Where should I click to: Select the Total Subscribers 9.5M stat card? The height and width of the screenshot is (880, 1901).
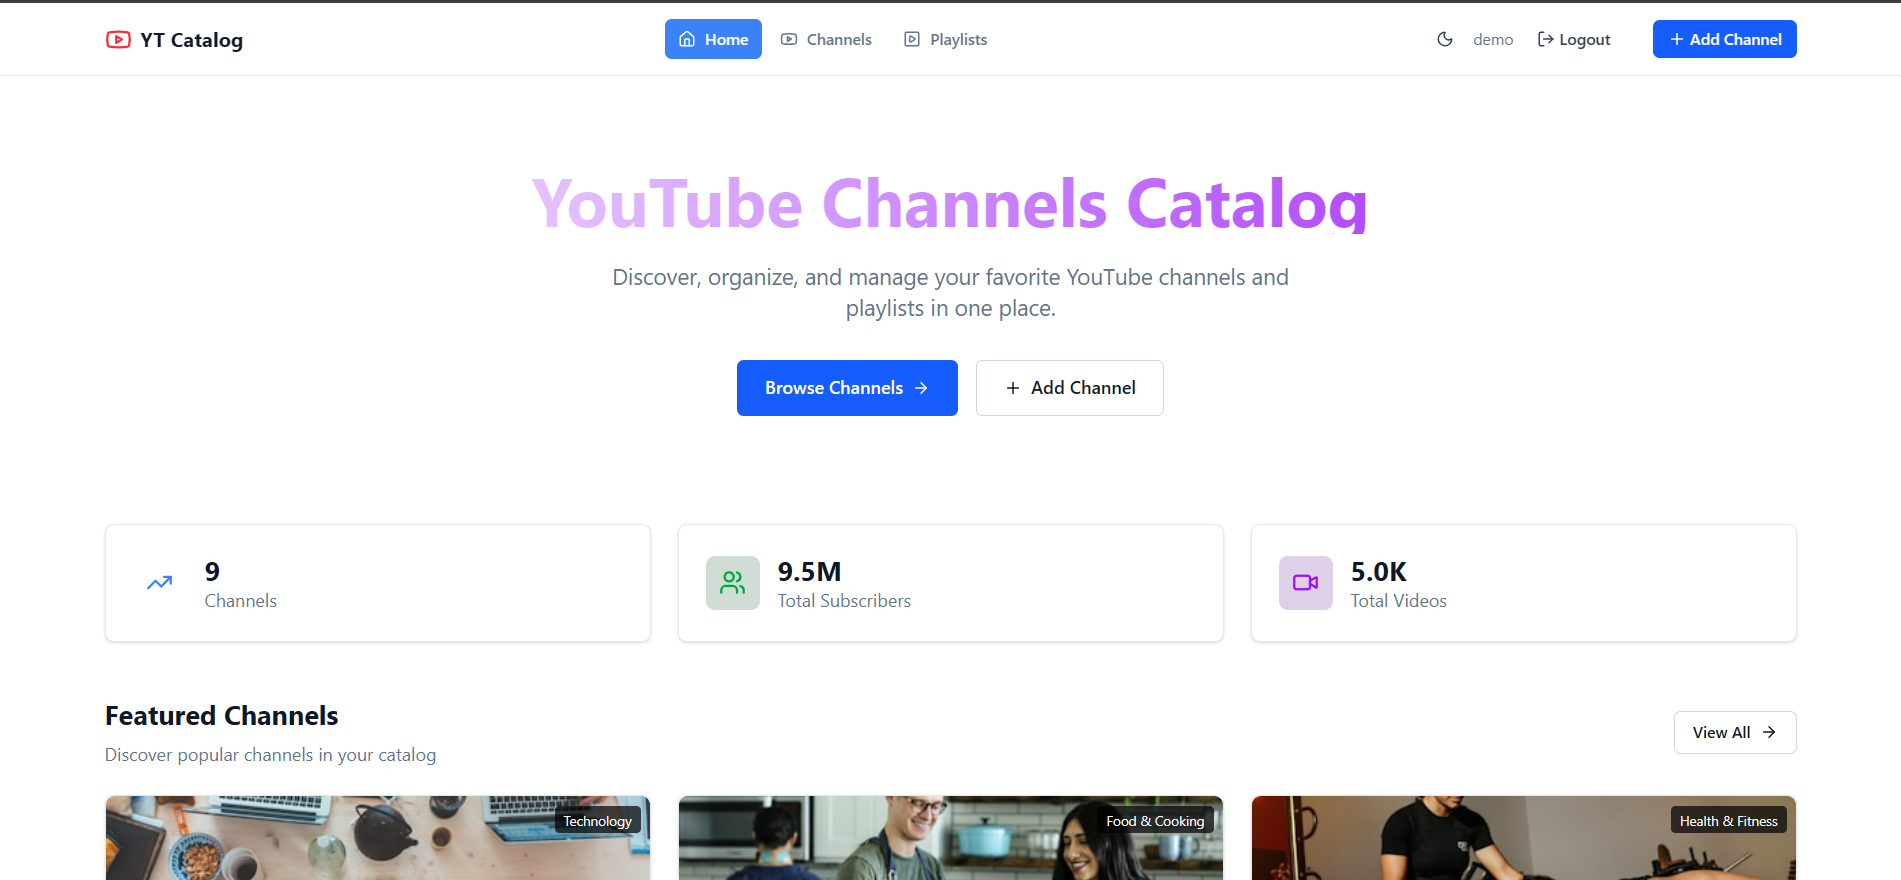point(950,583)
